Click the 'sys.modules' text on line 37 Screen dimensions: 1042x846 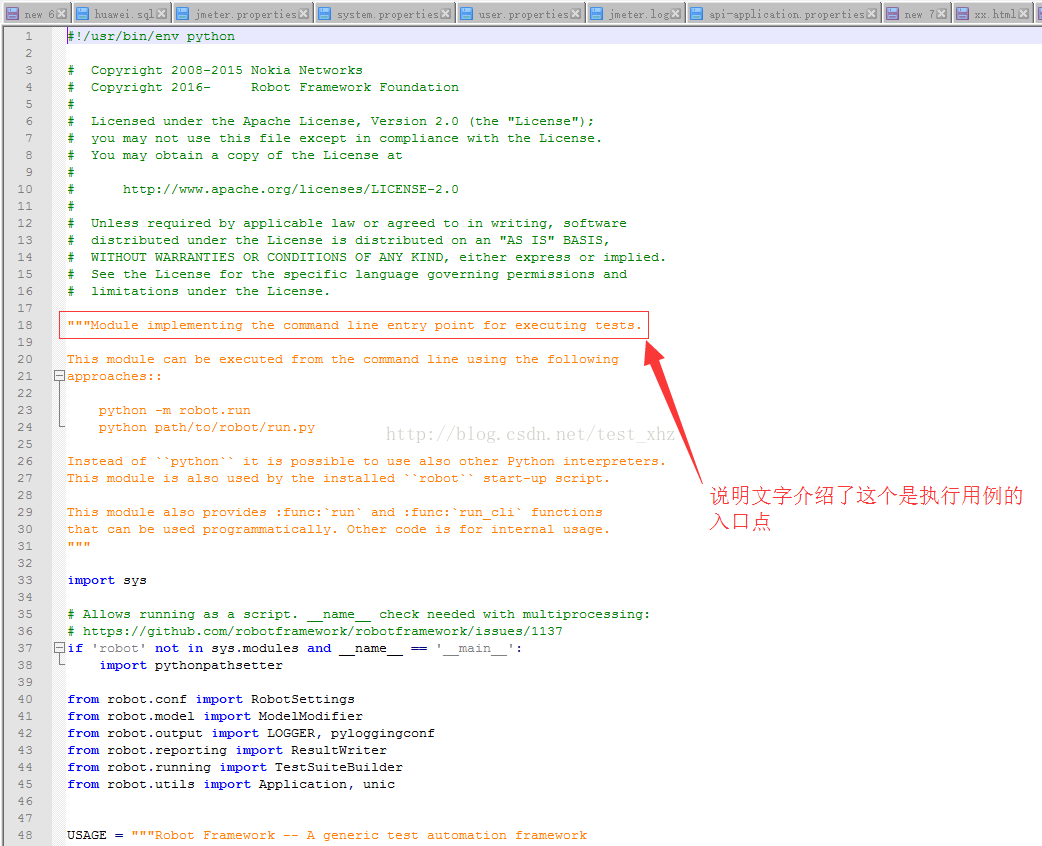255,648
